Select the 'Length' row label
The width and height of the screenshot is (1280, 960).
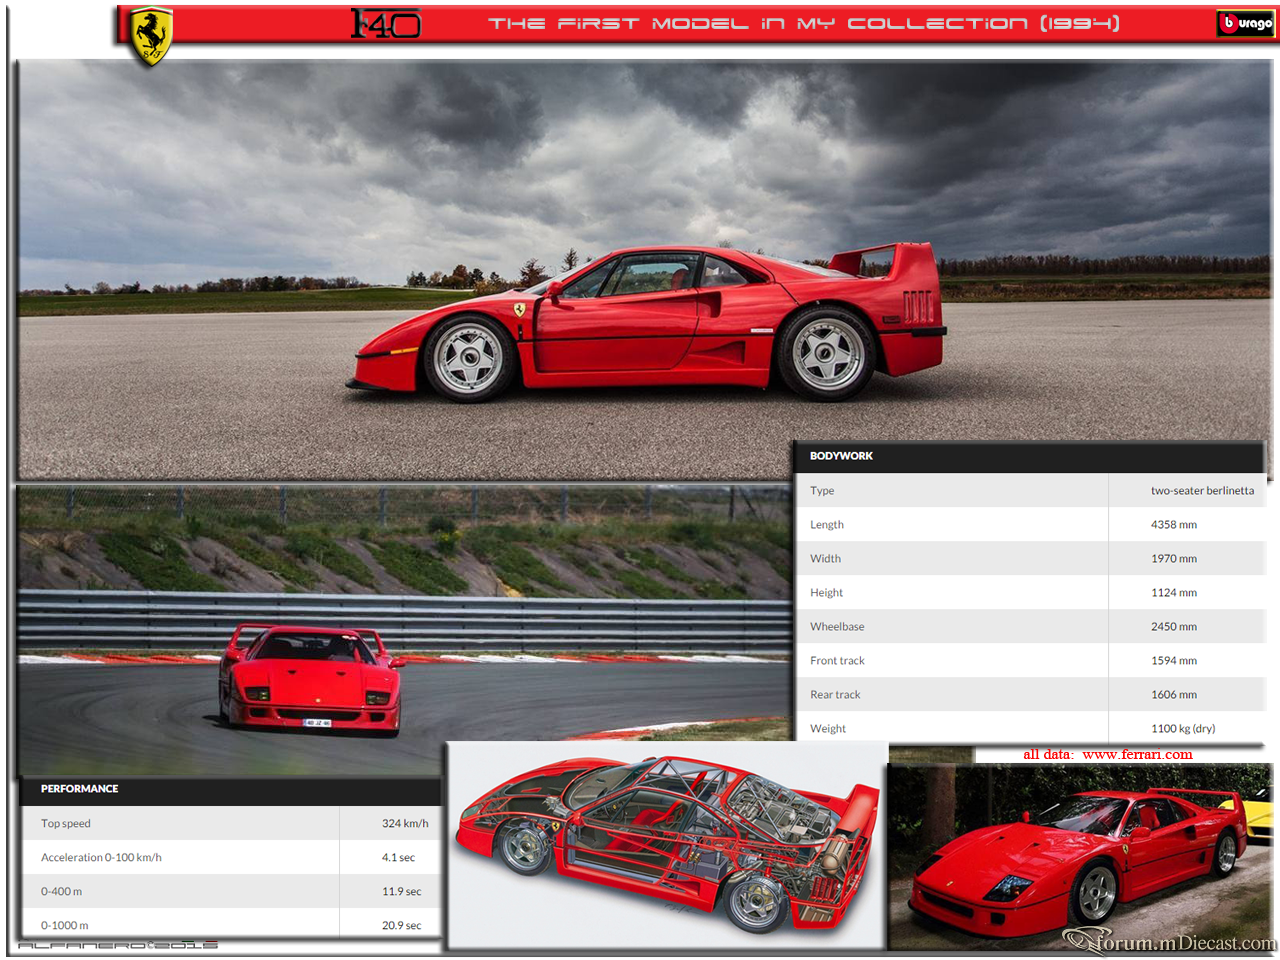(827, 525)
